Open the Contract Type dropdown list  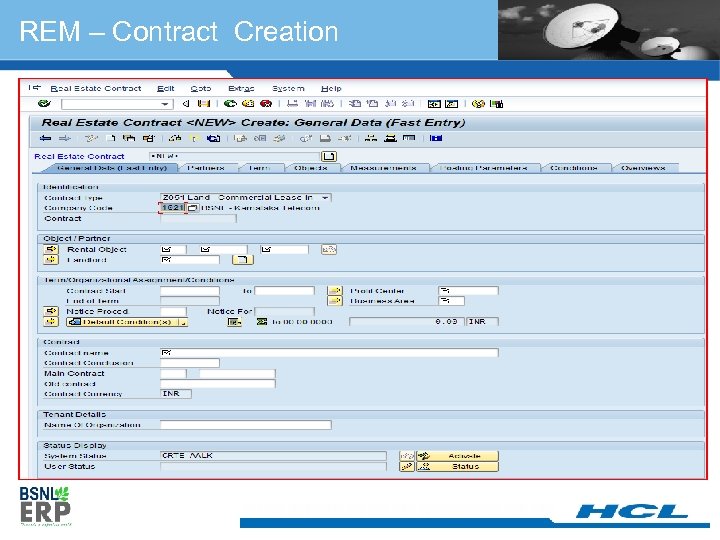pos(325,197)
